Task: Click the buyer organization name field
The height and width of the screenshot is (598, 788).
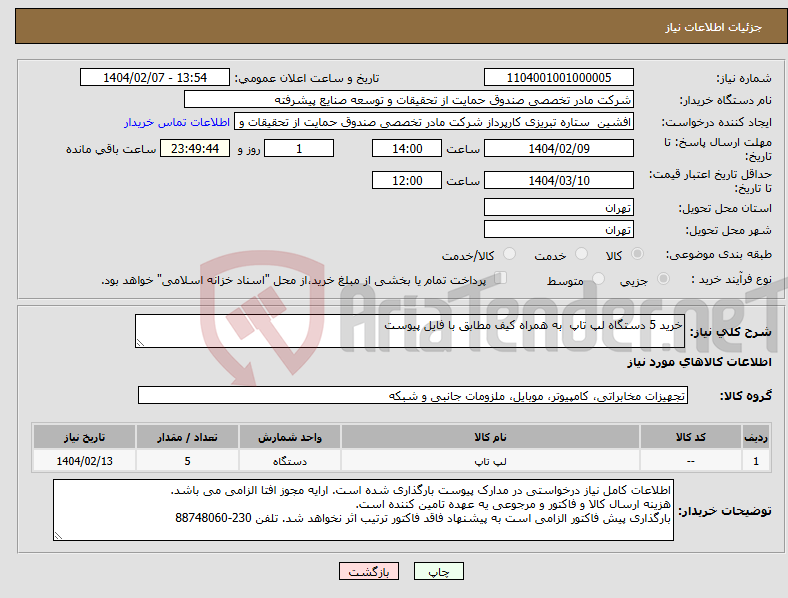Action: coord(409,99)
